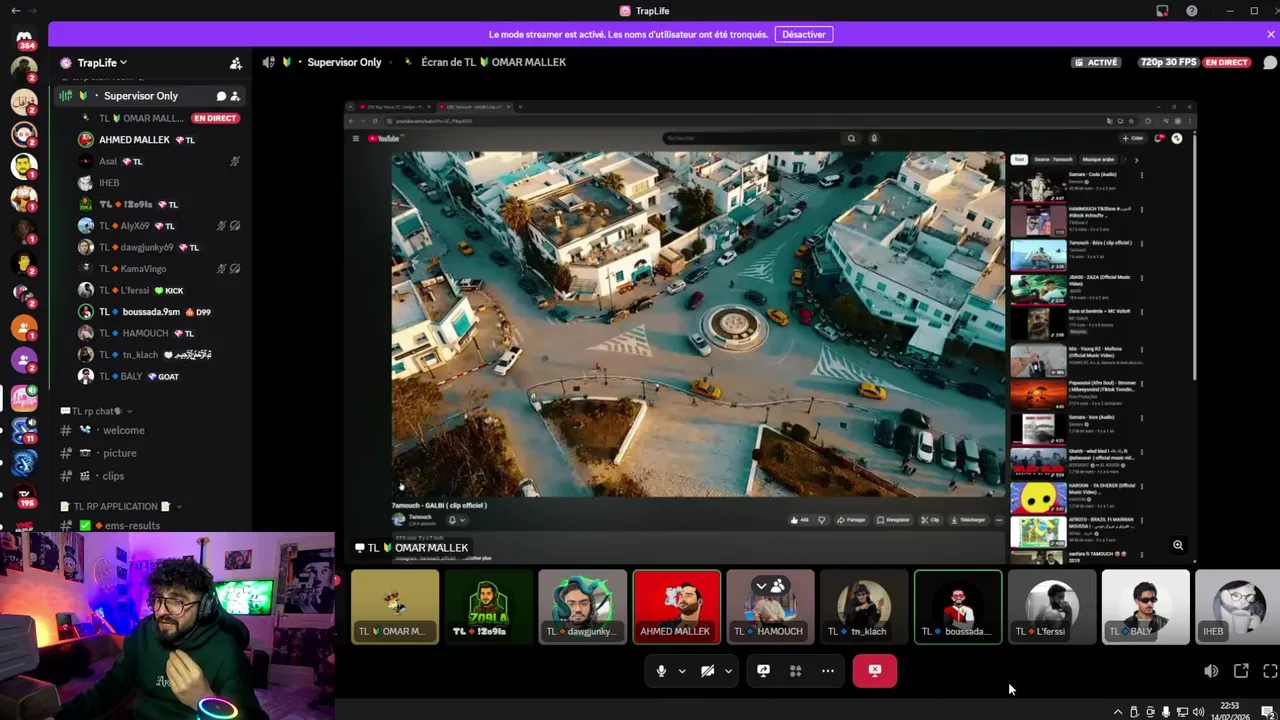Screen dimensions: 1280x720
Task: Collapse the TL RP APPLICATION category
Action: click(120, 506)
